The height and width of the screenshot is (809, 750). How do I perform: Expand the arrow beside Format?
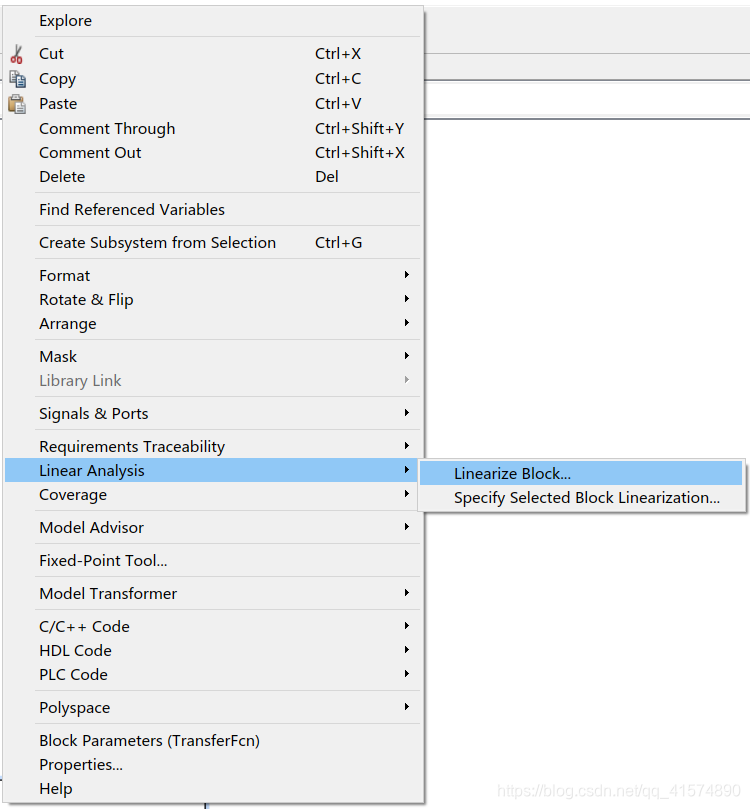(407, 275)
